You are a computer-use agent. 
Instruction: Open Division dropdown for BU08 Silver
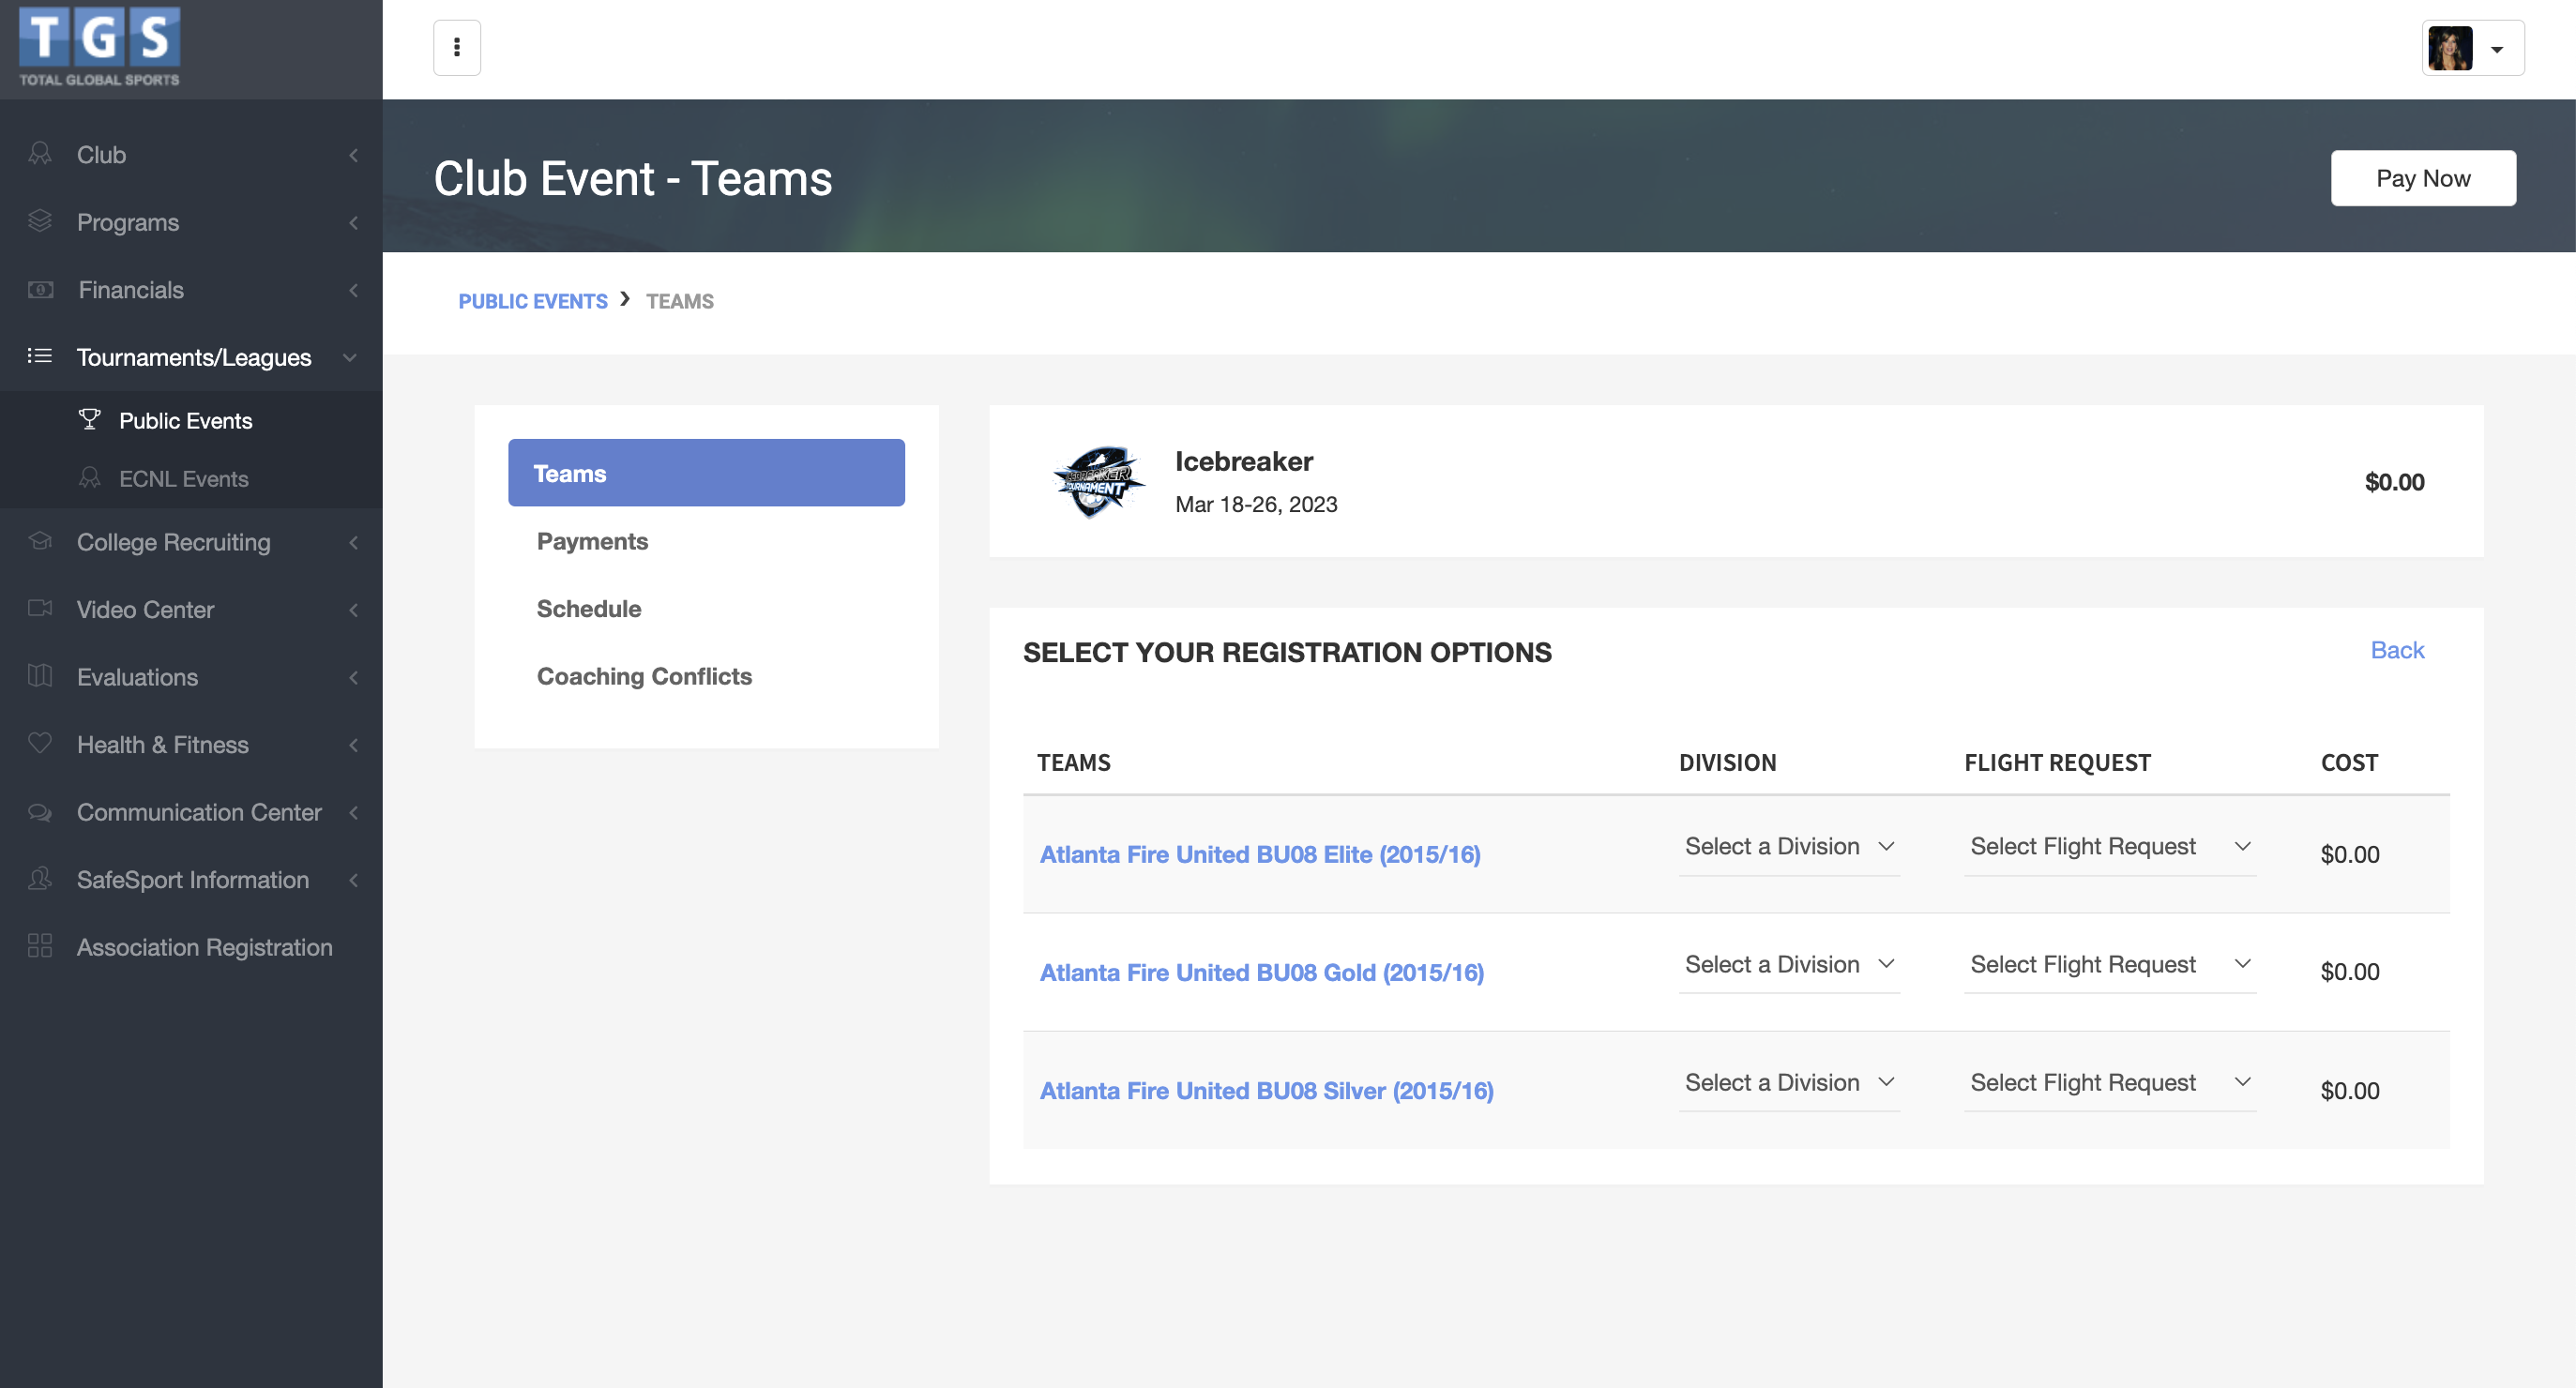click(x=1789, y=1082)
